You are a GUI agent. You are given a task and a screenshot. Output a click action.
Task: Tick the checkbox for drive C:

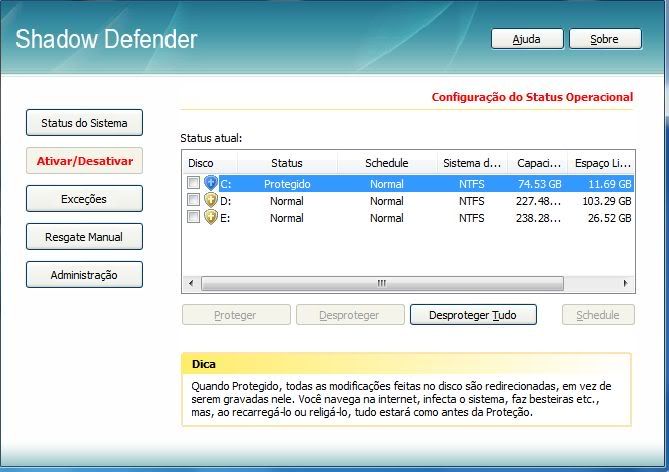193,183
